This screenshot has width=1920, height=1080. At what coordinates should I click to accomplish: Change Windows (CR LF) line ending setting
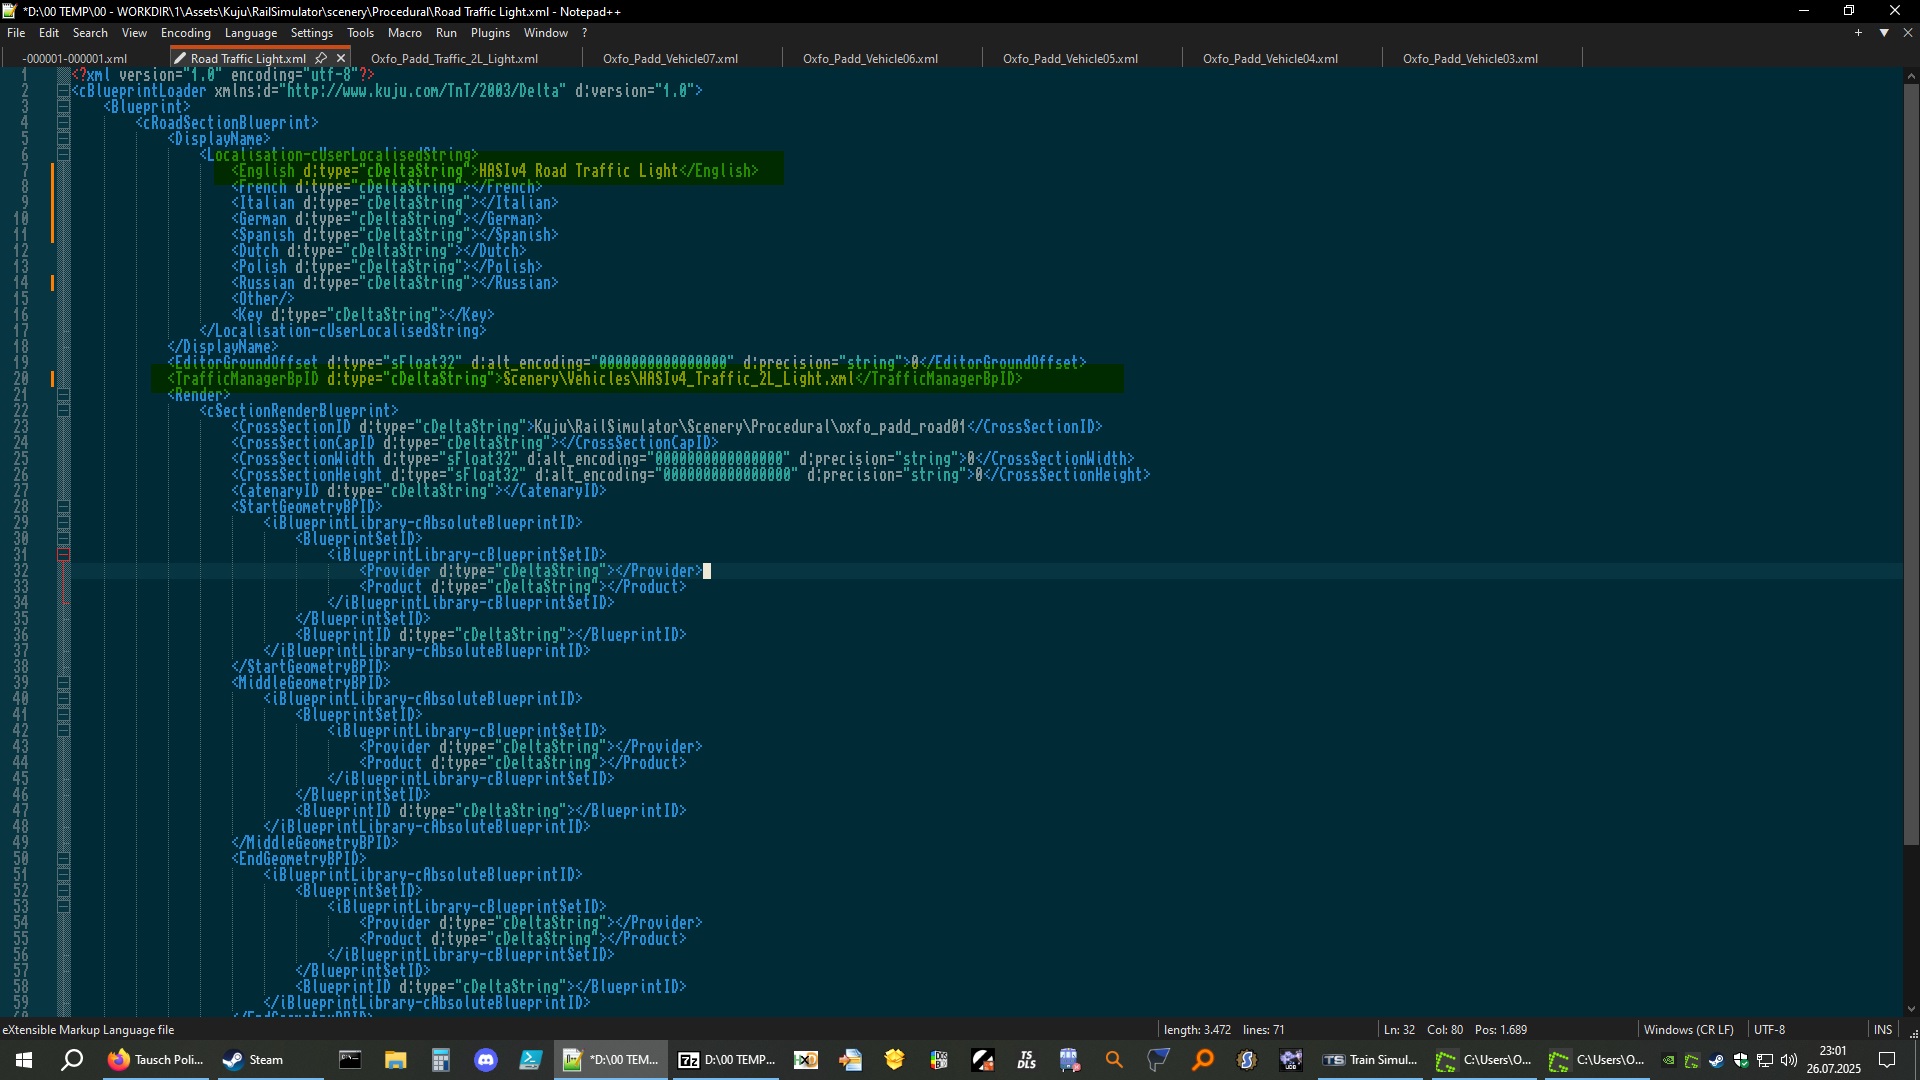[1688, 1029]
